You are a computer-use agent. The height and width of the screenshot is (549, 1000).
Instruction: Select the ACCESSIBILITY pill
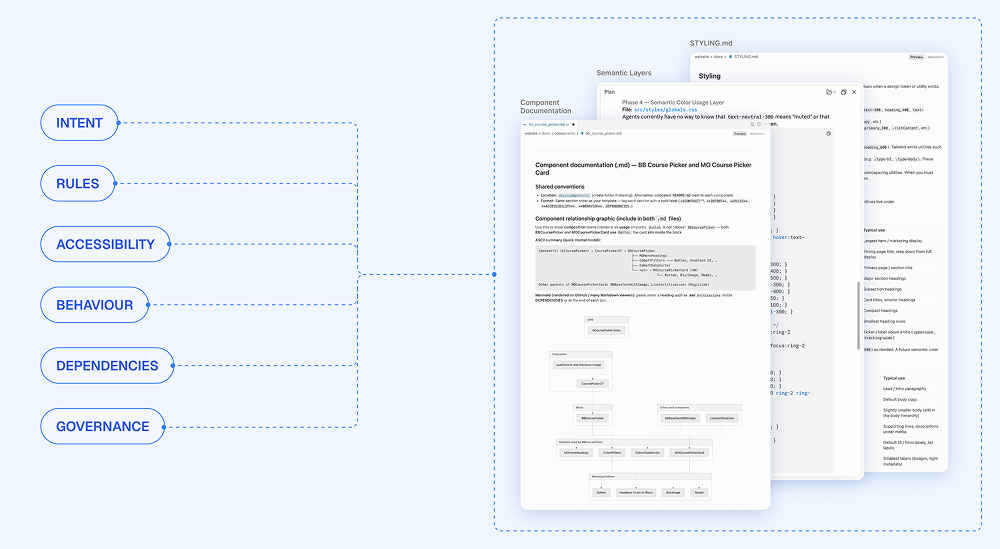pos(105,244)
